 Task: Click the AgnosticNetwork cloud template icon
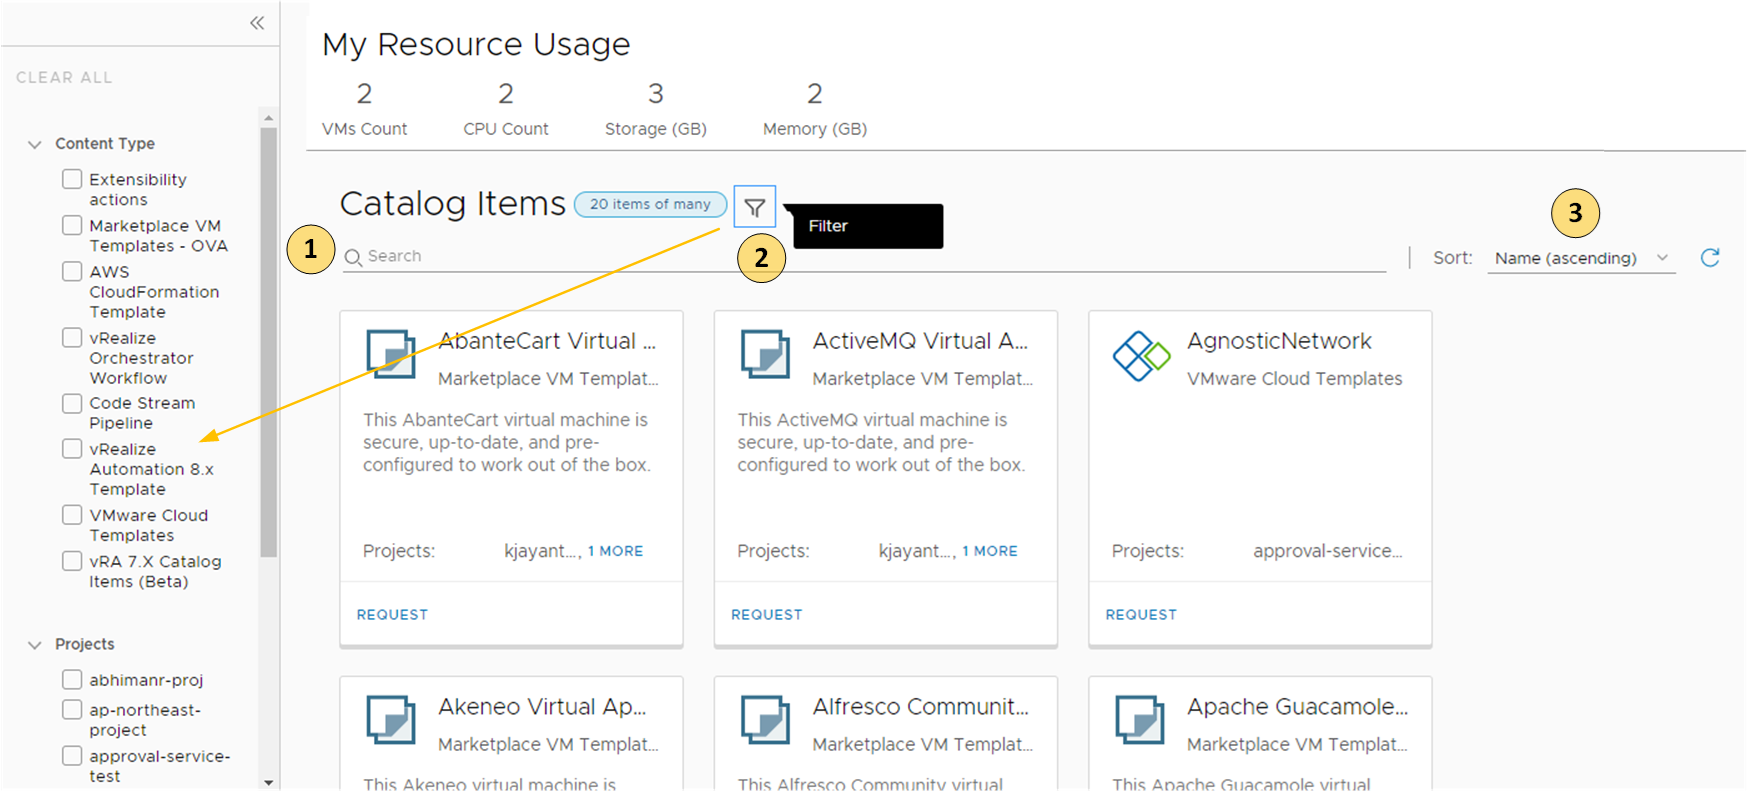coord(1141,355)
